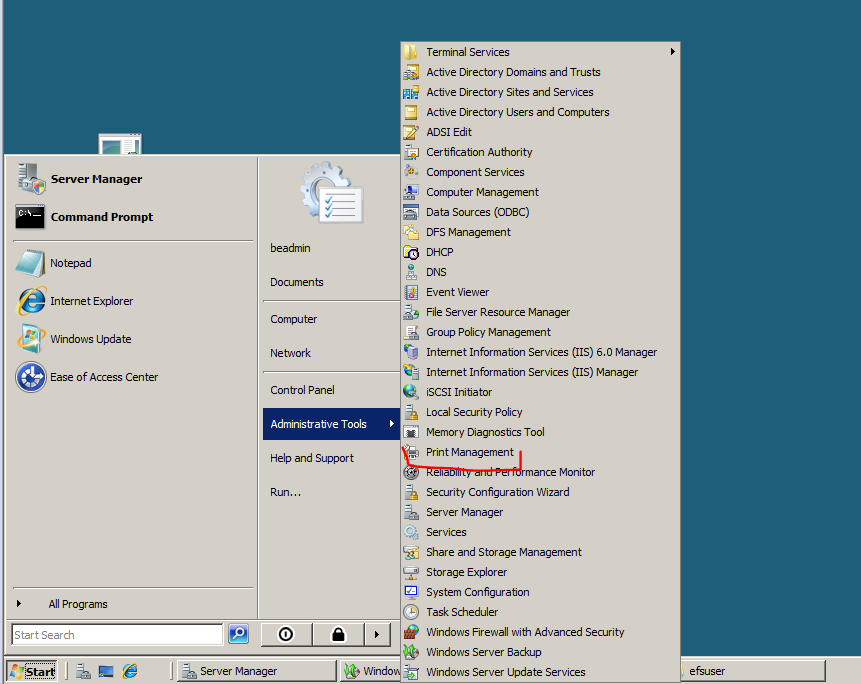861x684 pixels.
Task: Select Computer Management menu entry
Action: 541,192
